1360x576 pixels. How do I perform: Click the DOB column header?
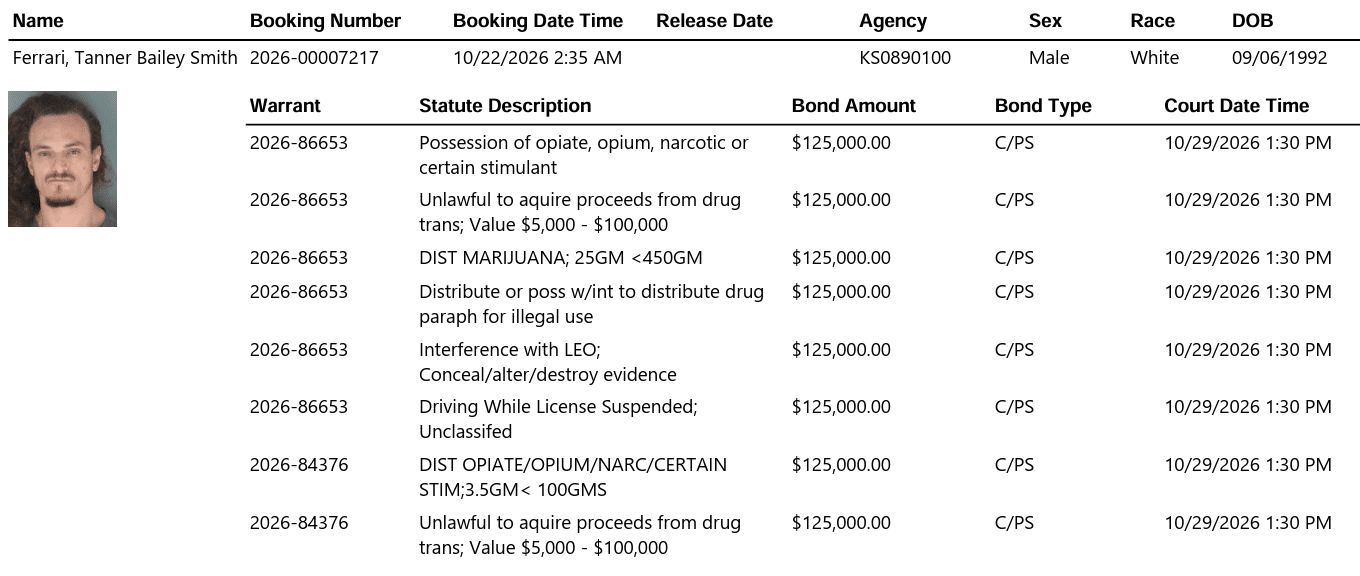1252,21
